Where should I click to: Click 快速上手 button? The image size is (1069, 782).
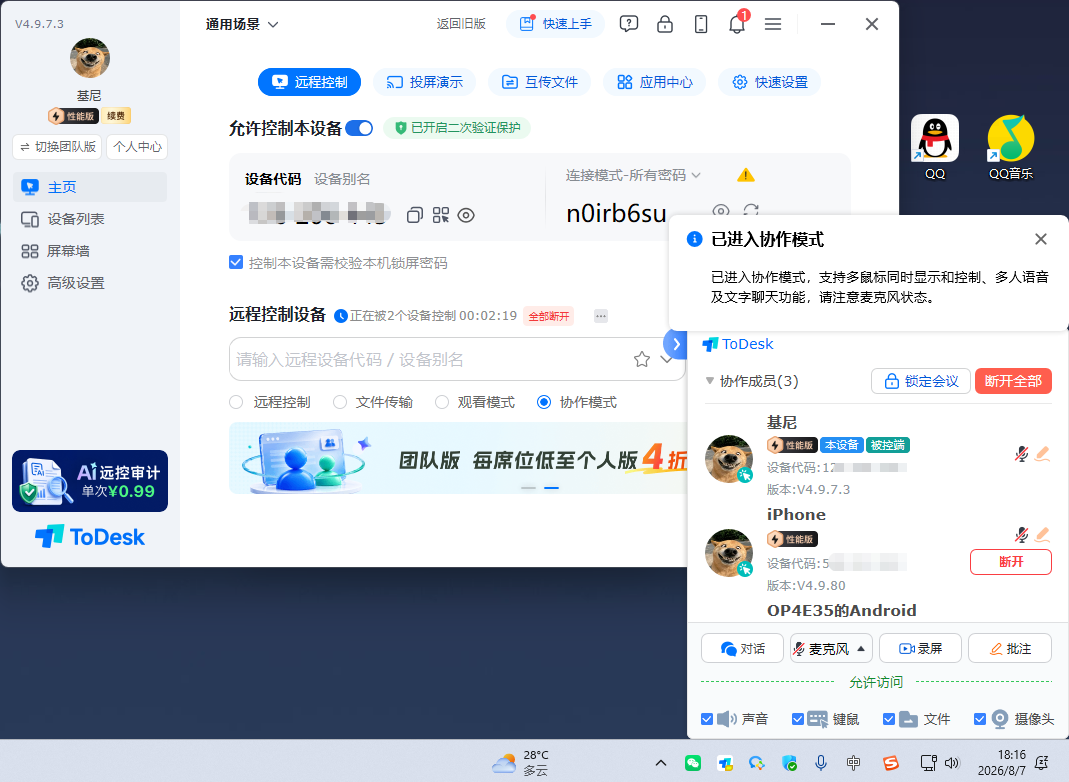pos(555,25)
